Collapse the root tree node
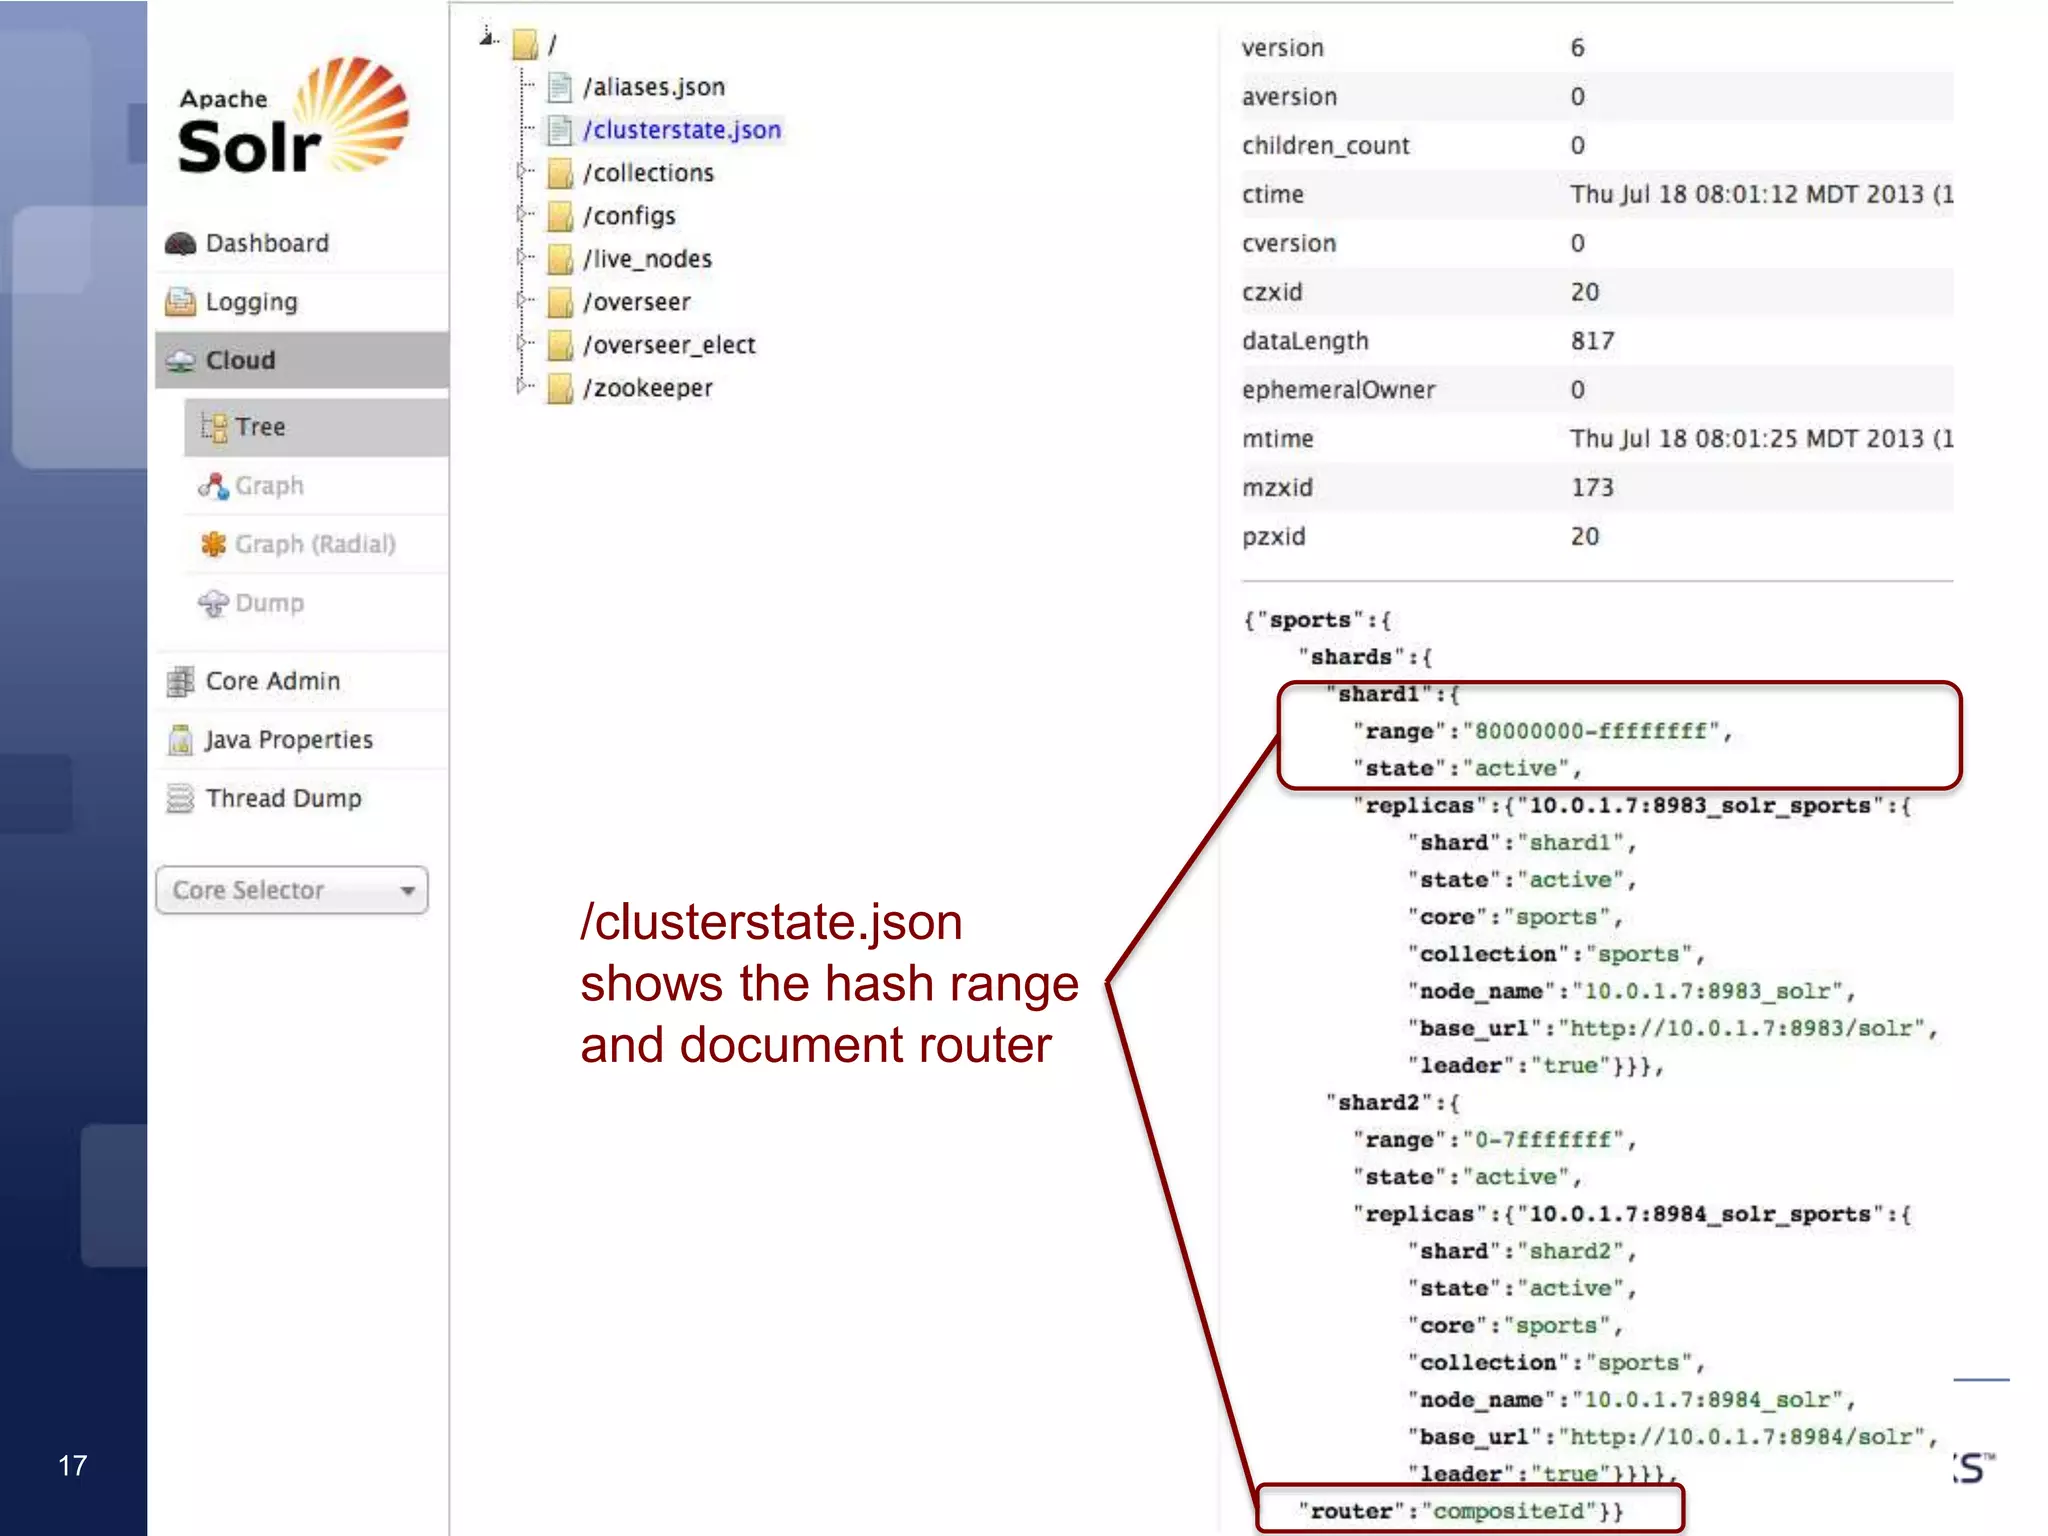The image size is (2048, 1536). pos(486,37)
